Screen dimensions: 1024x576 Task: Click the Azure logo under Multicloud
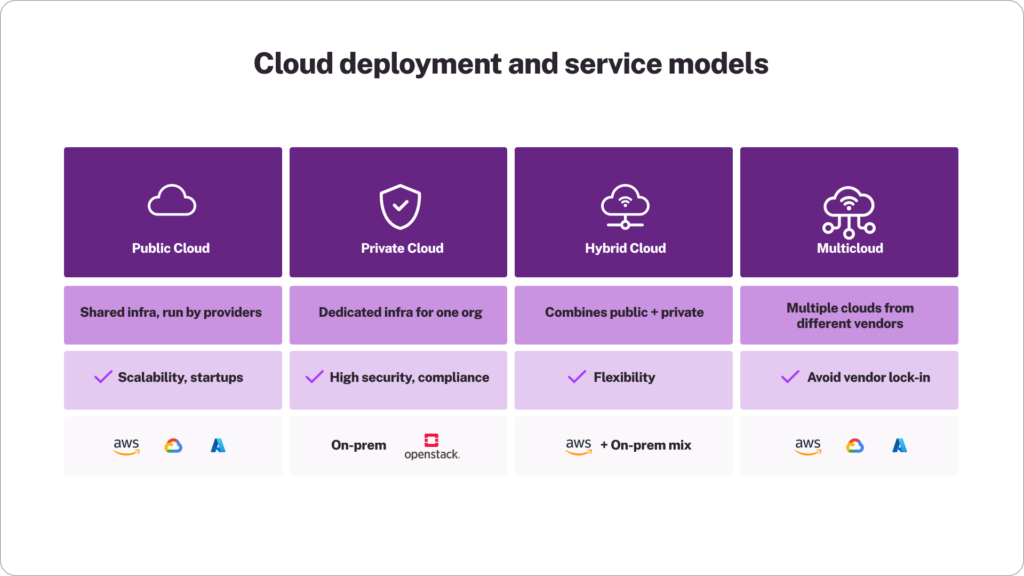tap(898, 444)
